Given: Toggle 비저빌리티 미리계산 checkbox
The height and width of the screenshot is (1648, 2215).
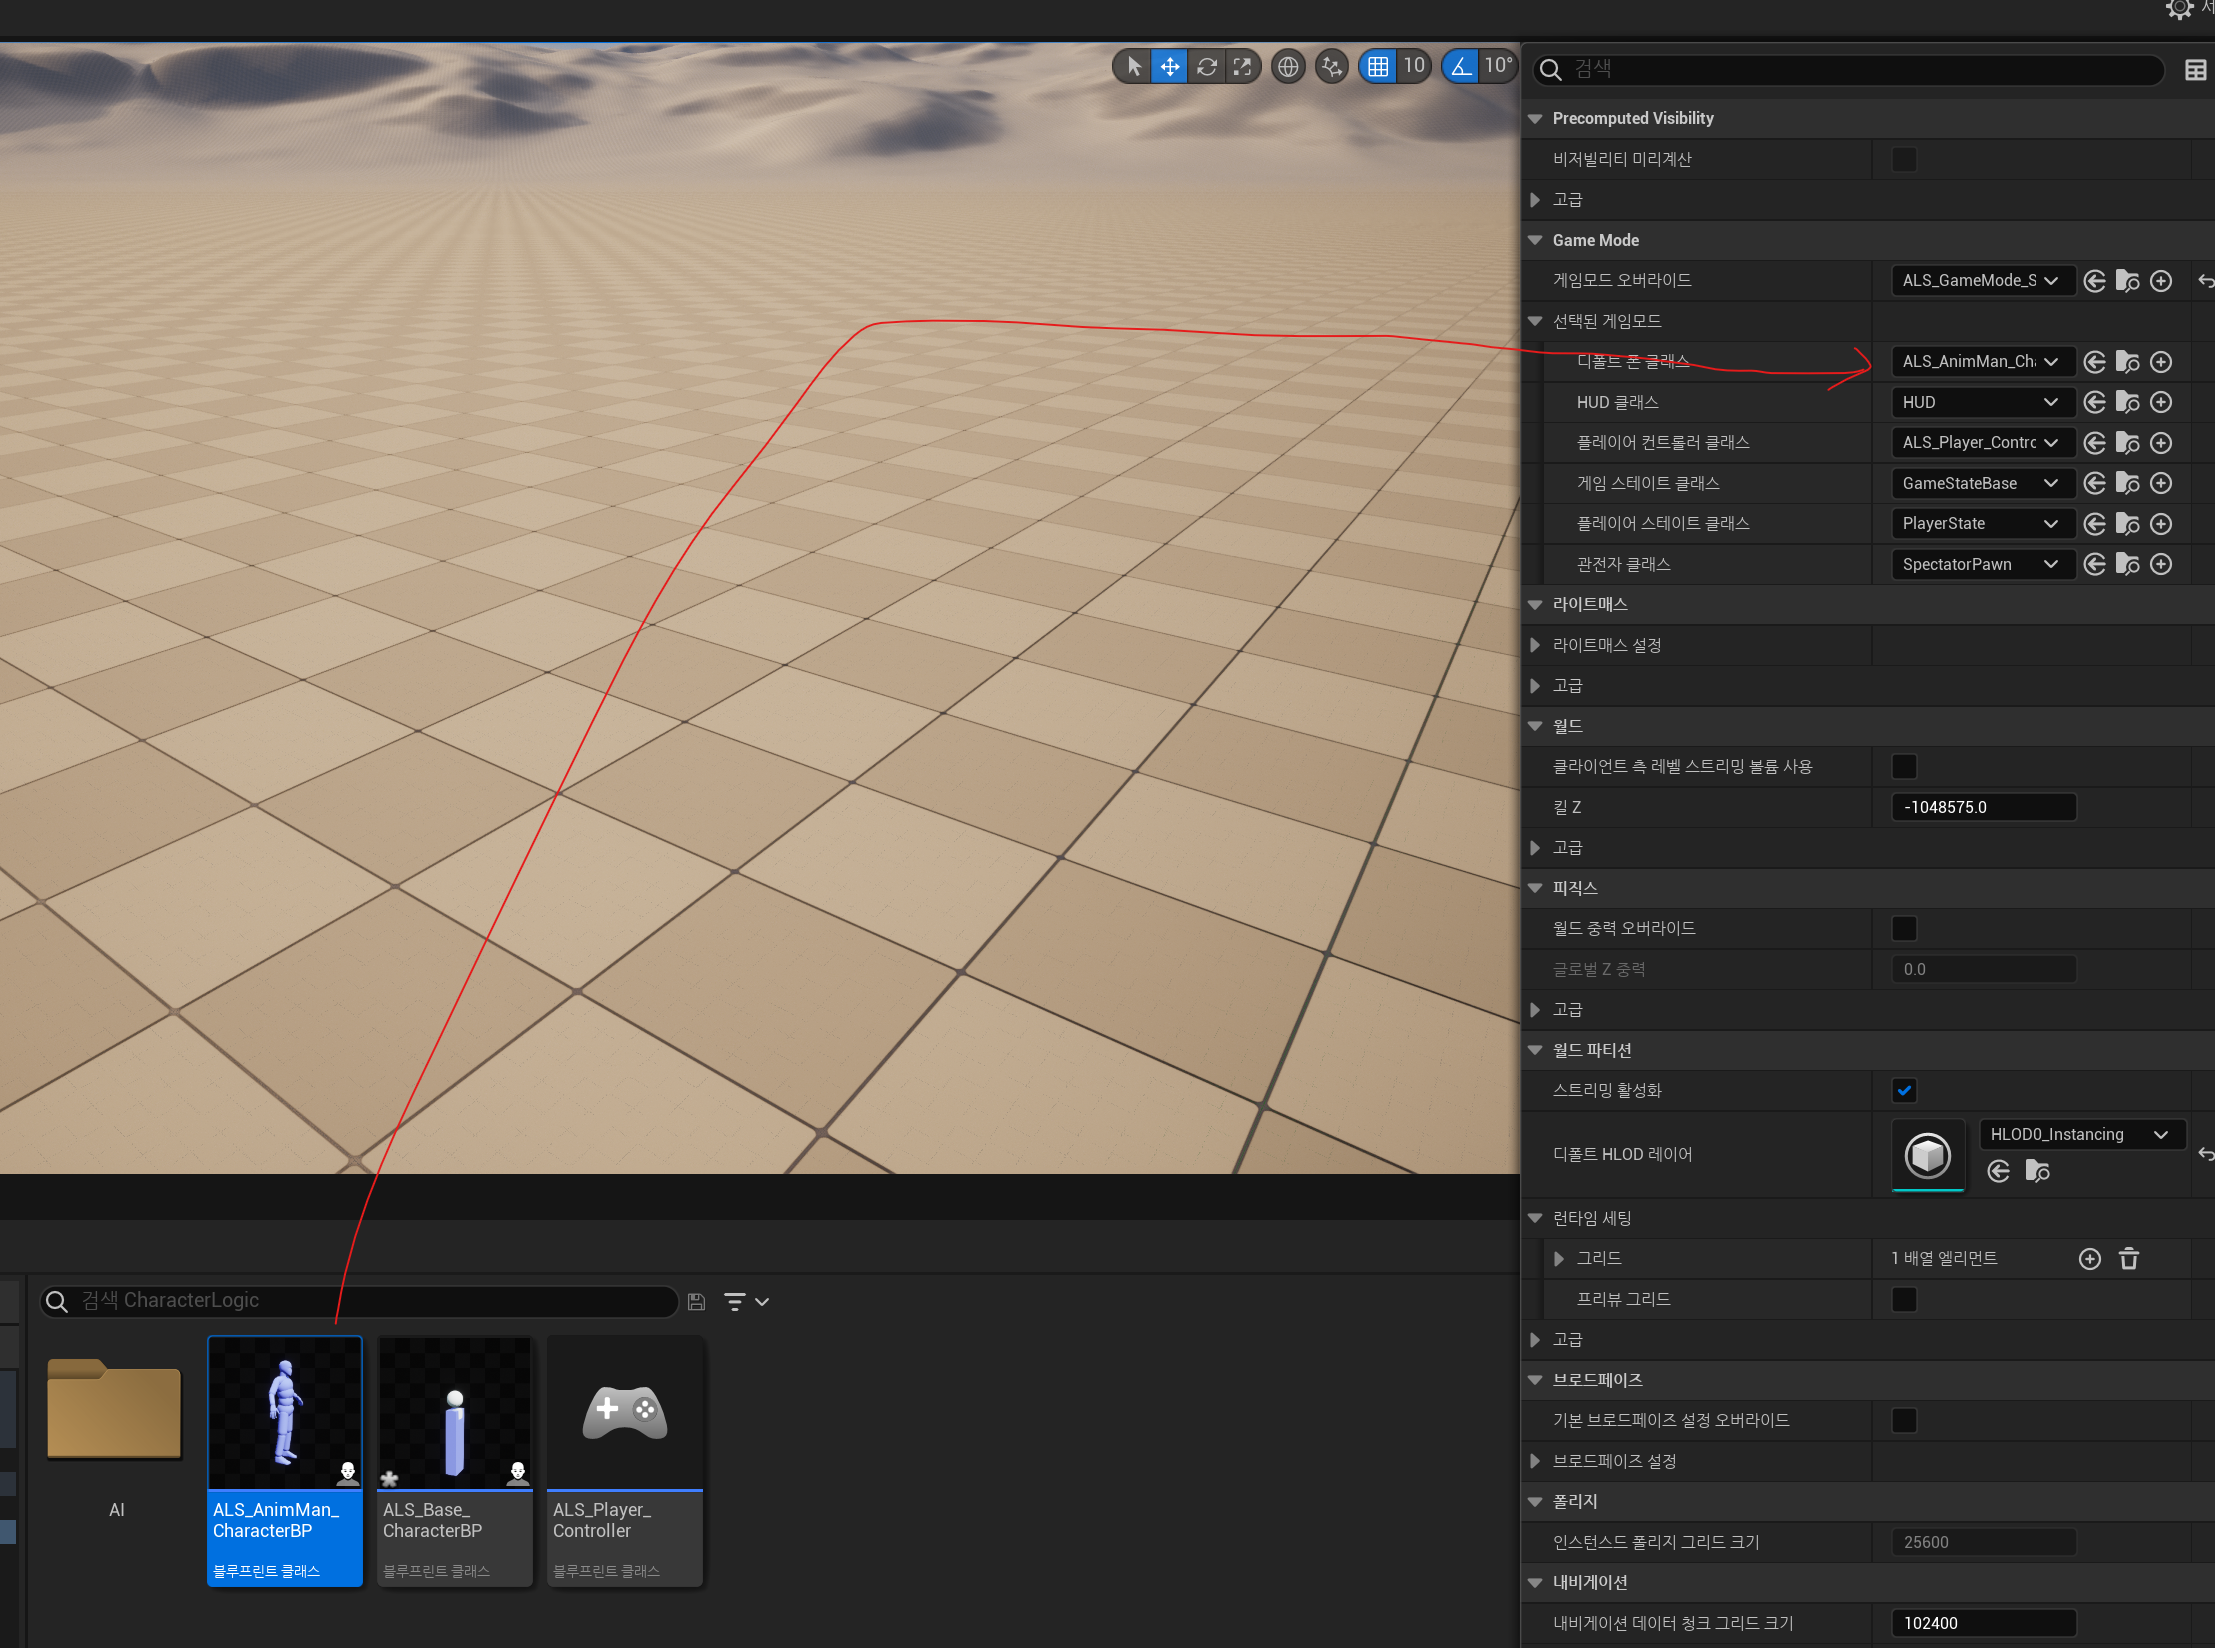Looking at the screenshot, I should click(x=1904, y=160).
